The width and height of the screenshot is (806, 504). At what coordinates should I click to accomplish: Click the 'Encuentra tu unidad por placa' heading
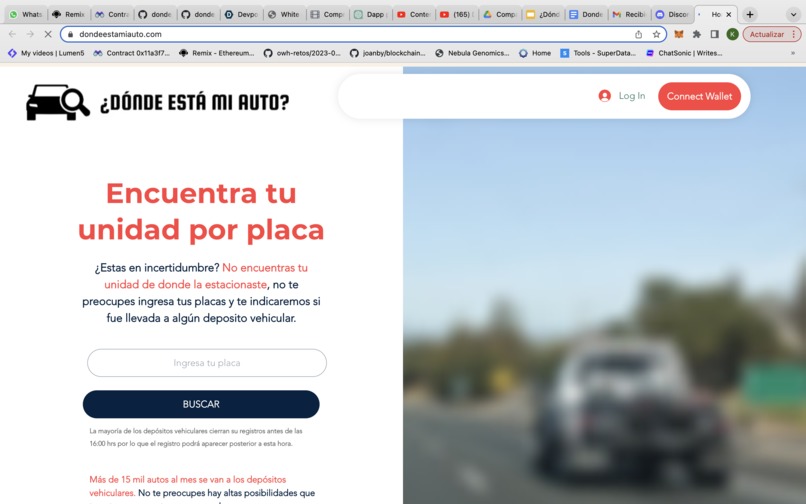(x=201, y=211)
